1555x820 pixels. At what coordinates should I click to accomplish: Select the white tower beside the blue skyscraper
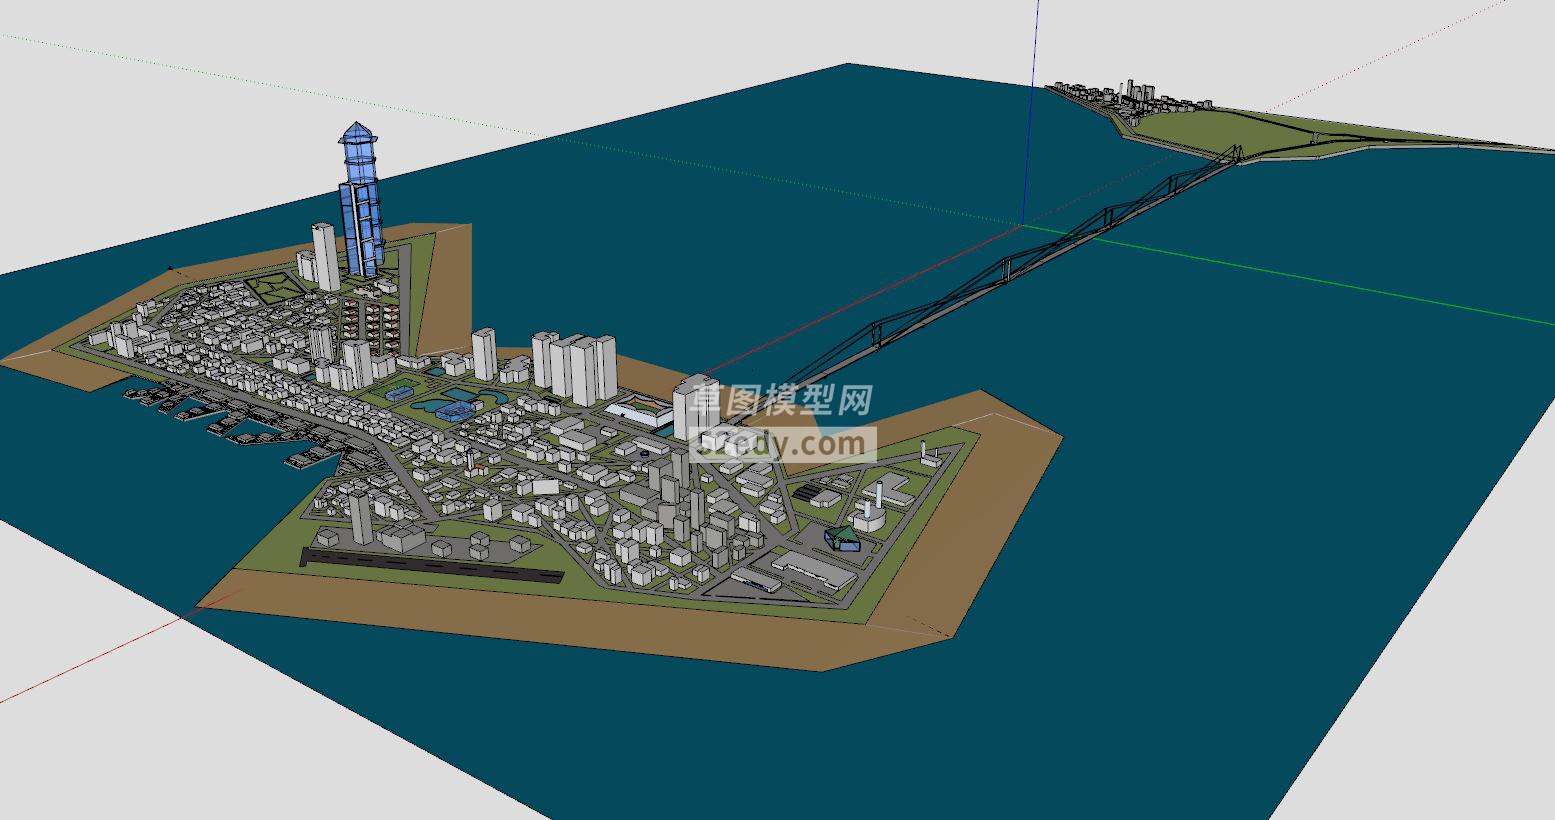coord(325,257)
